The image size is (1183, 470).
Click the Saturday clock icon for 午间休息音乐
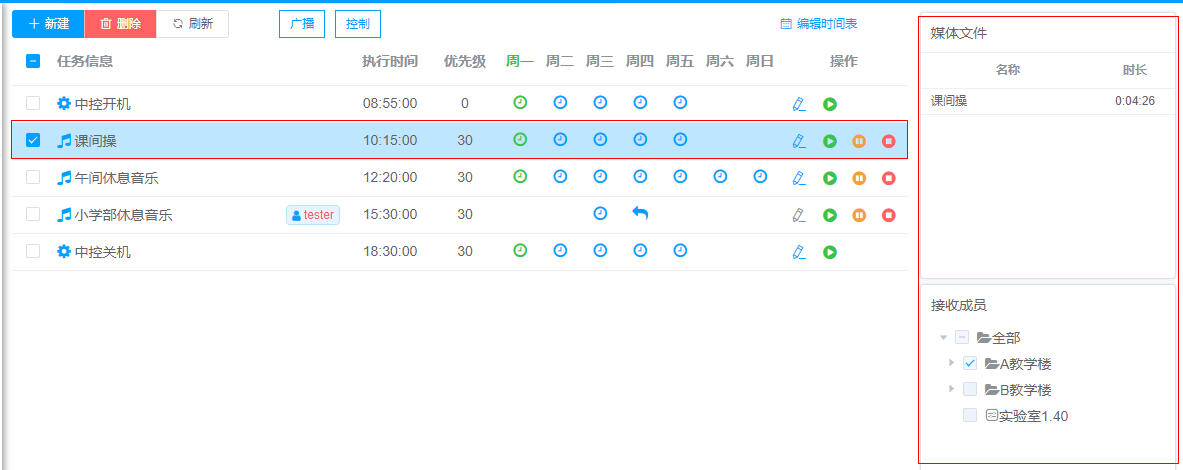[x=720, y=176]
